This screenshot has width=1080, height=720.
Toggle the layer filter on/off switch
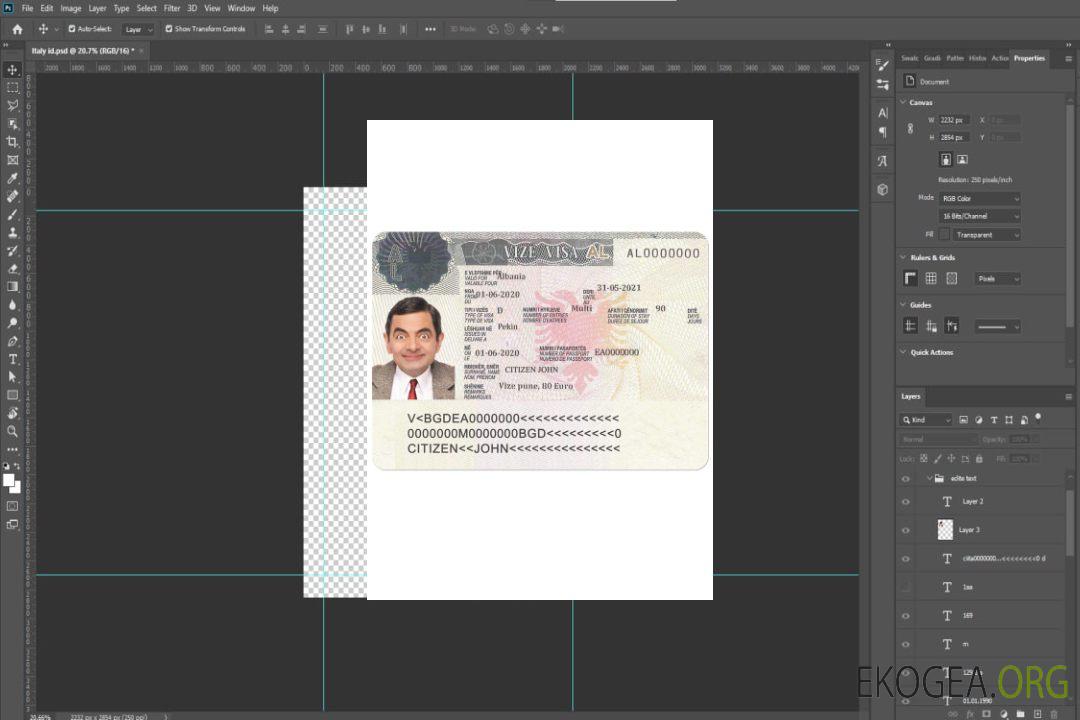[1038, 418]
